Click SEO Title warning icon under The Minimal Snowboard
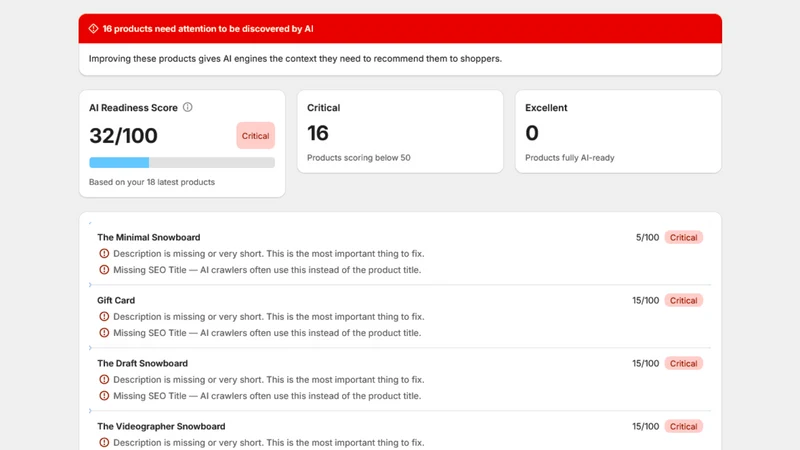800x450 pixels. 104,270
